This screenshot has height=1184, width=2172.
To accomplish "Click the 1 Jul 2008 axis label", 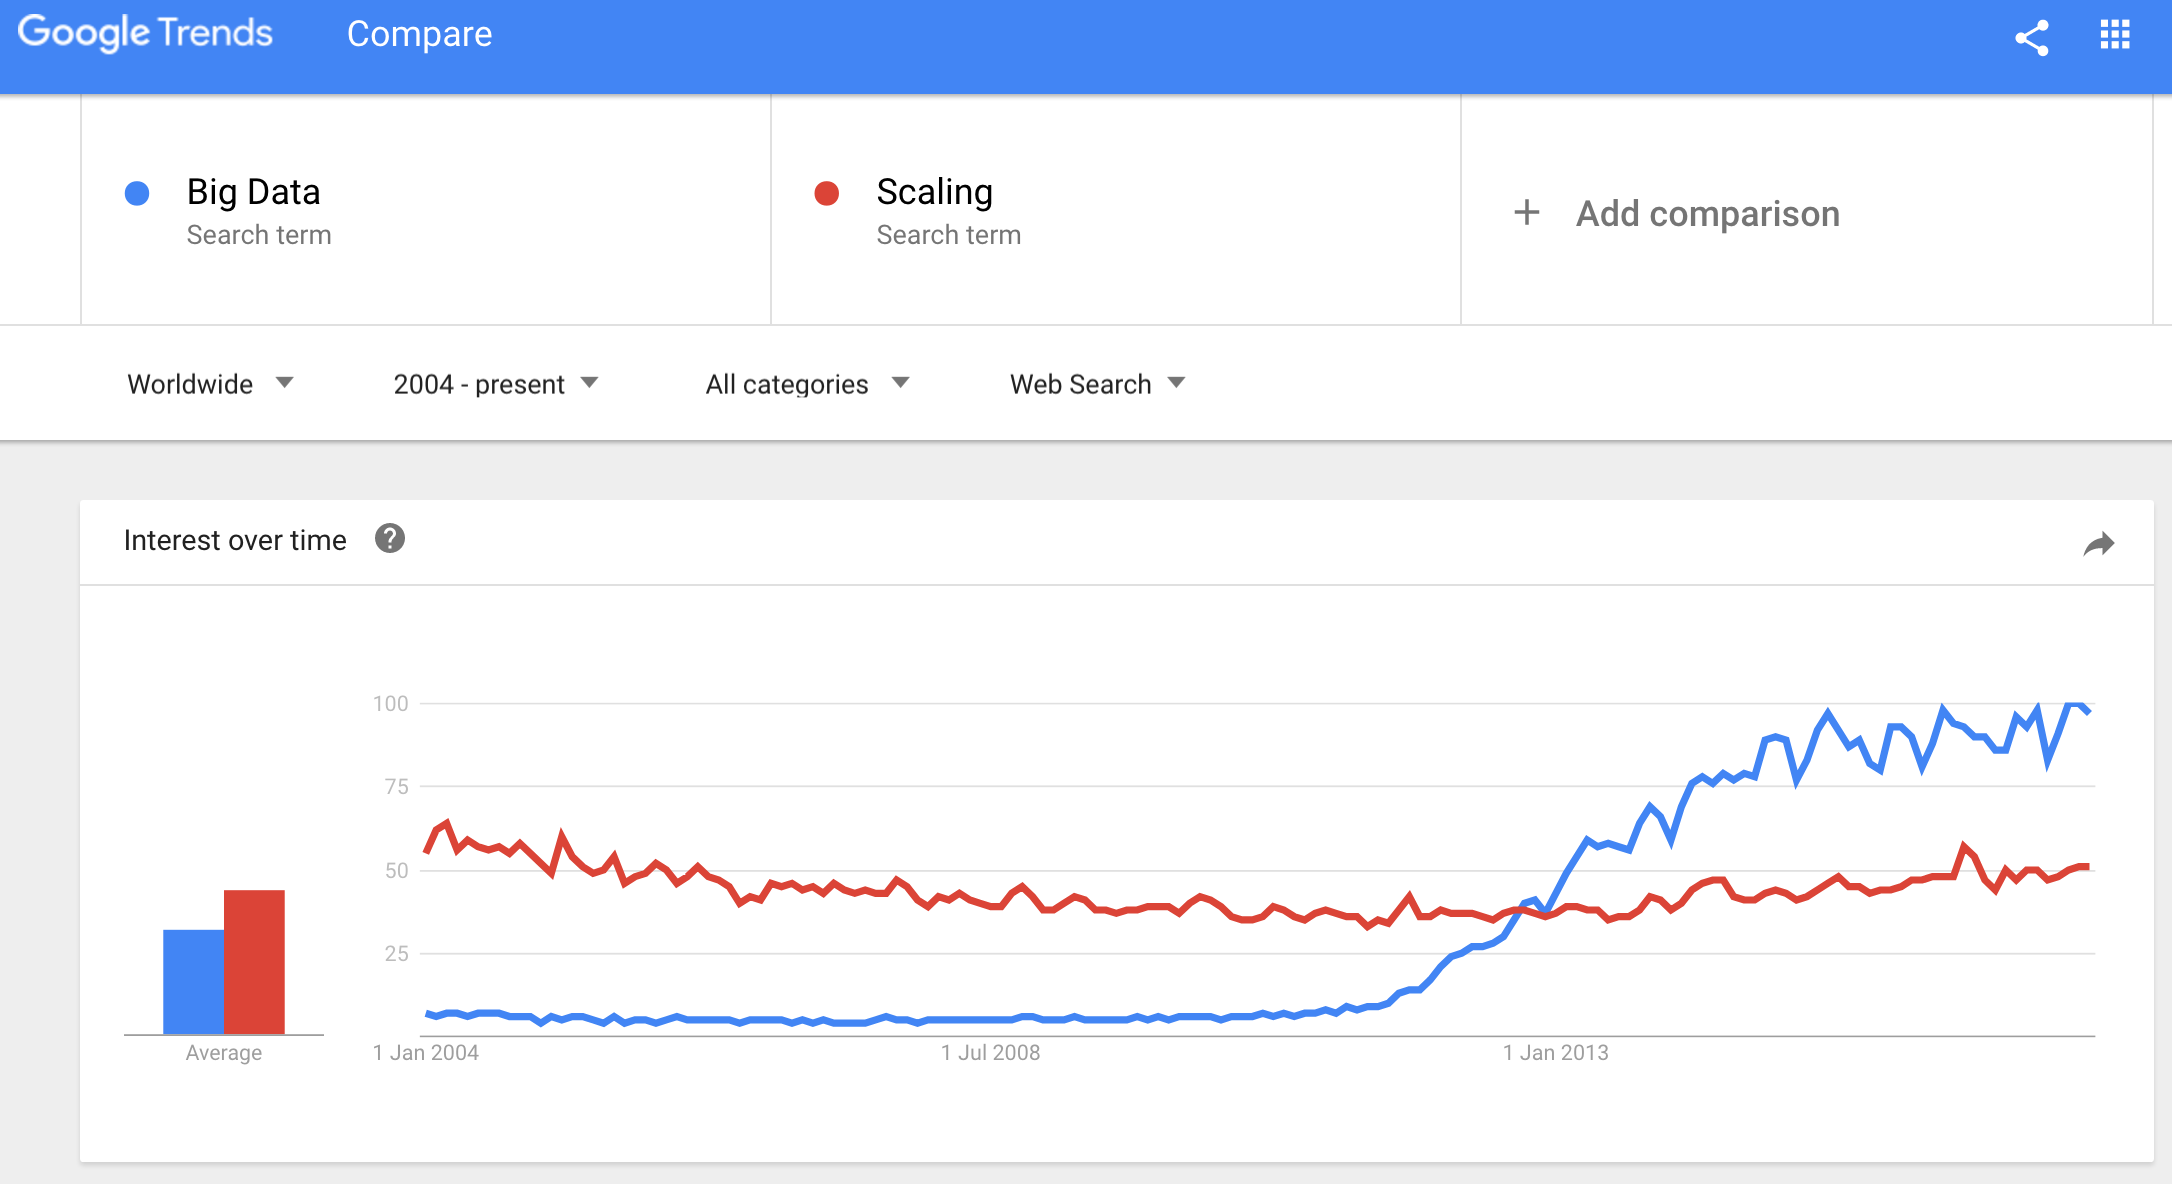I will (990, 1052).
